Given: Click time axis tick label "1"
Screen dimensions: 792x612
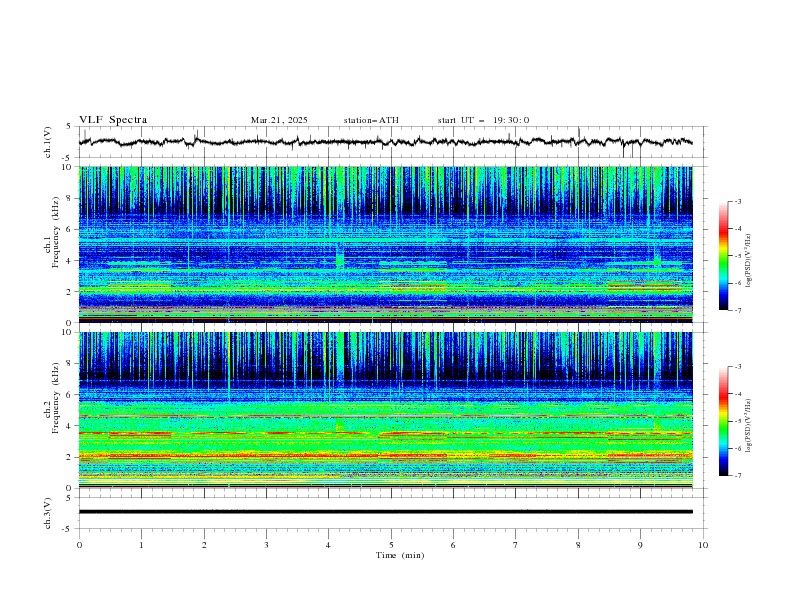Looking at the screenshot, I should click(x=141, y=545).
